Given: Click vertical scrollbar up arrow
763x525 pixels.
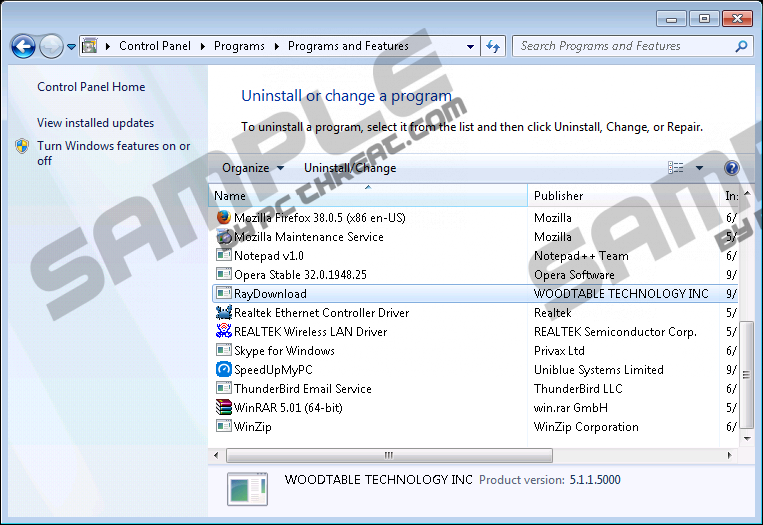Looking at the screenshot, I should [x=747, y=194].
